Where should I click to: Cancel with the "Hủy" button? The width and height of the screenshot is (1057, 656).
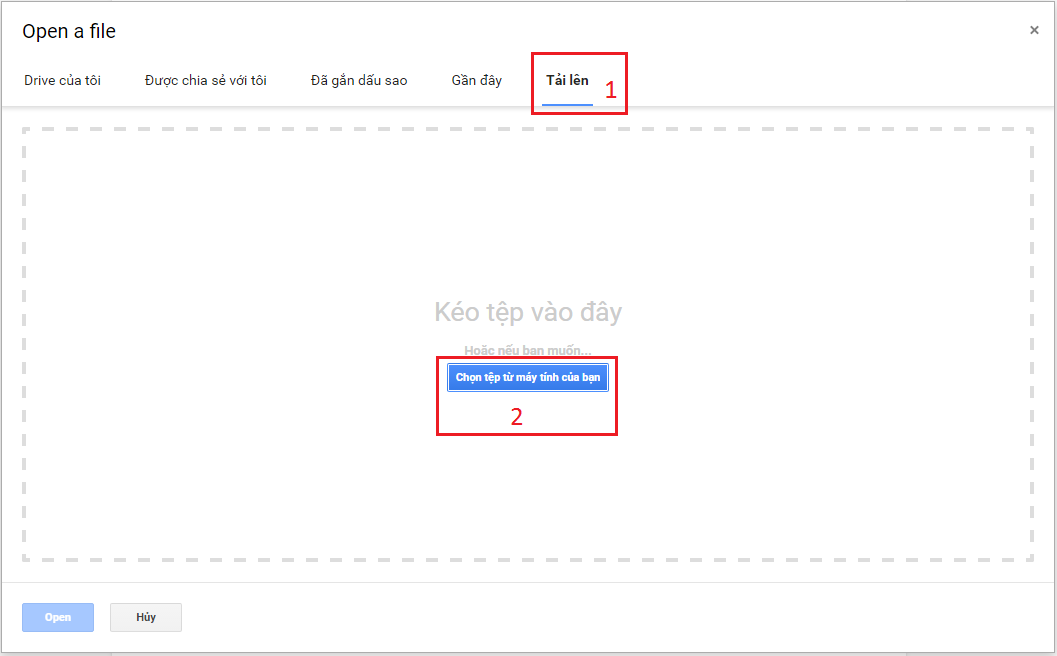146,617
